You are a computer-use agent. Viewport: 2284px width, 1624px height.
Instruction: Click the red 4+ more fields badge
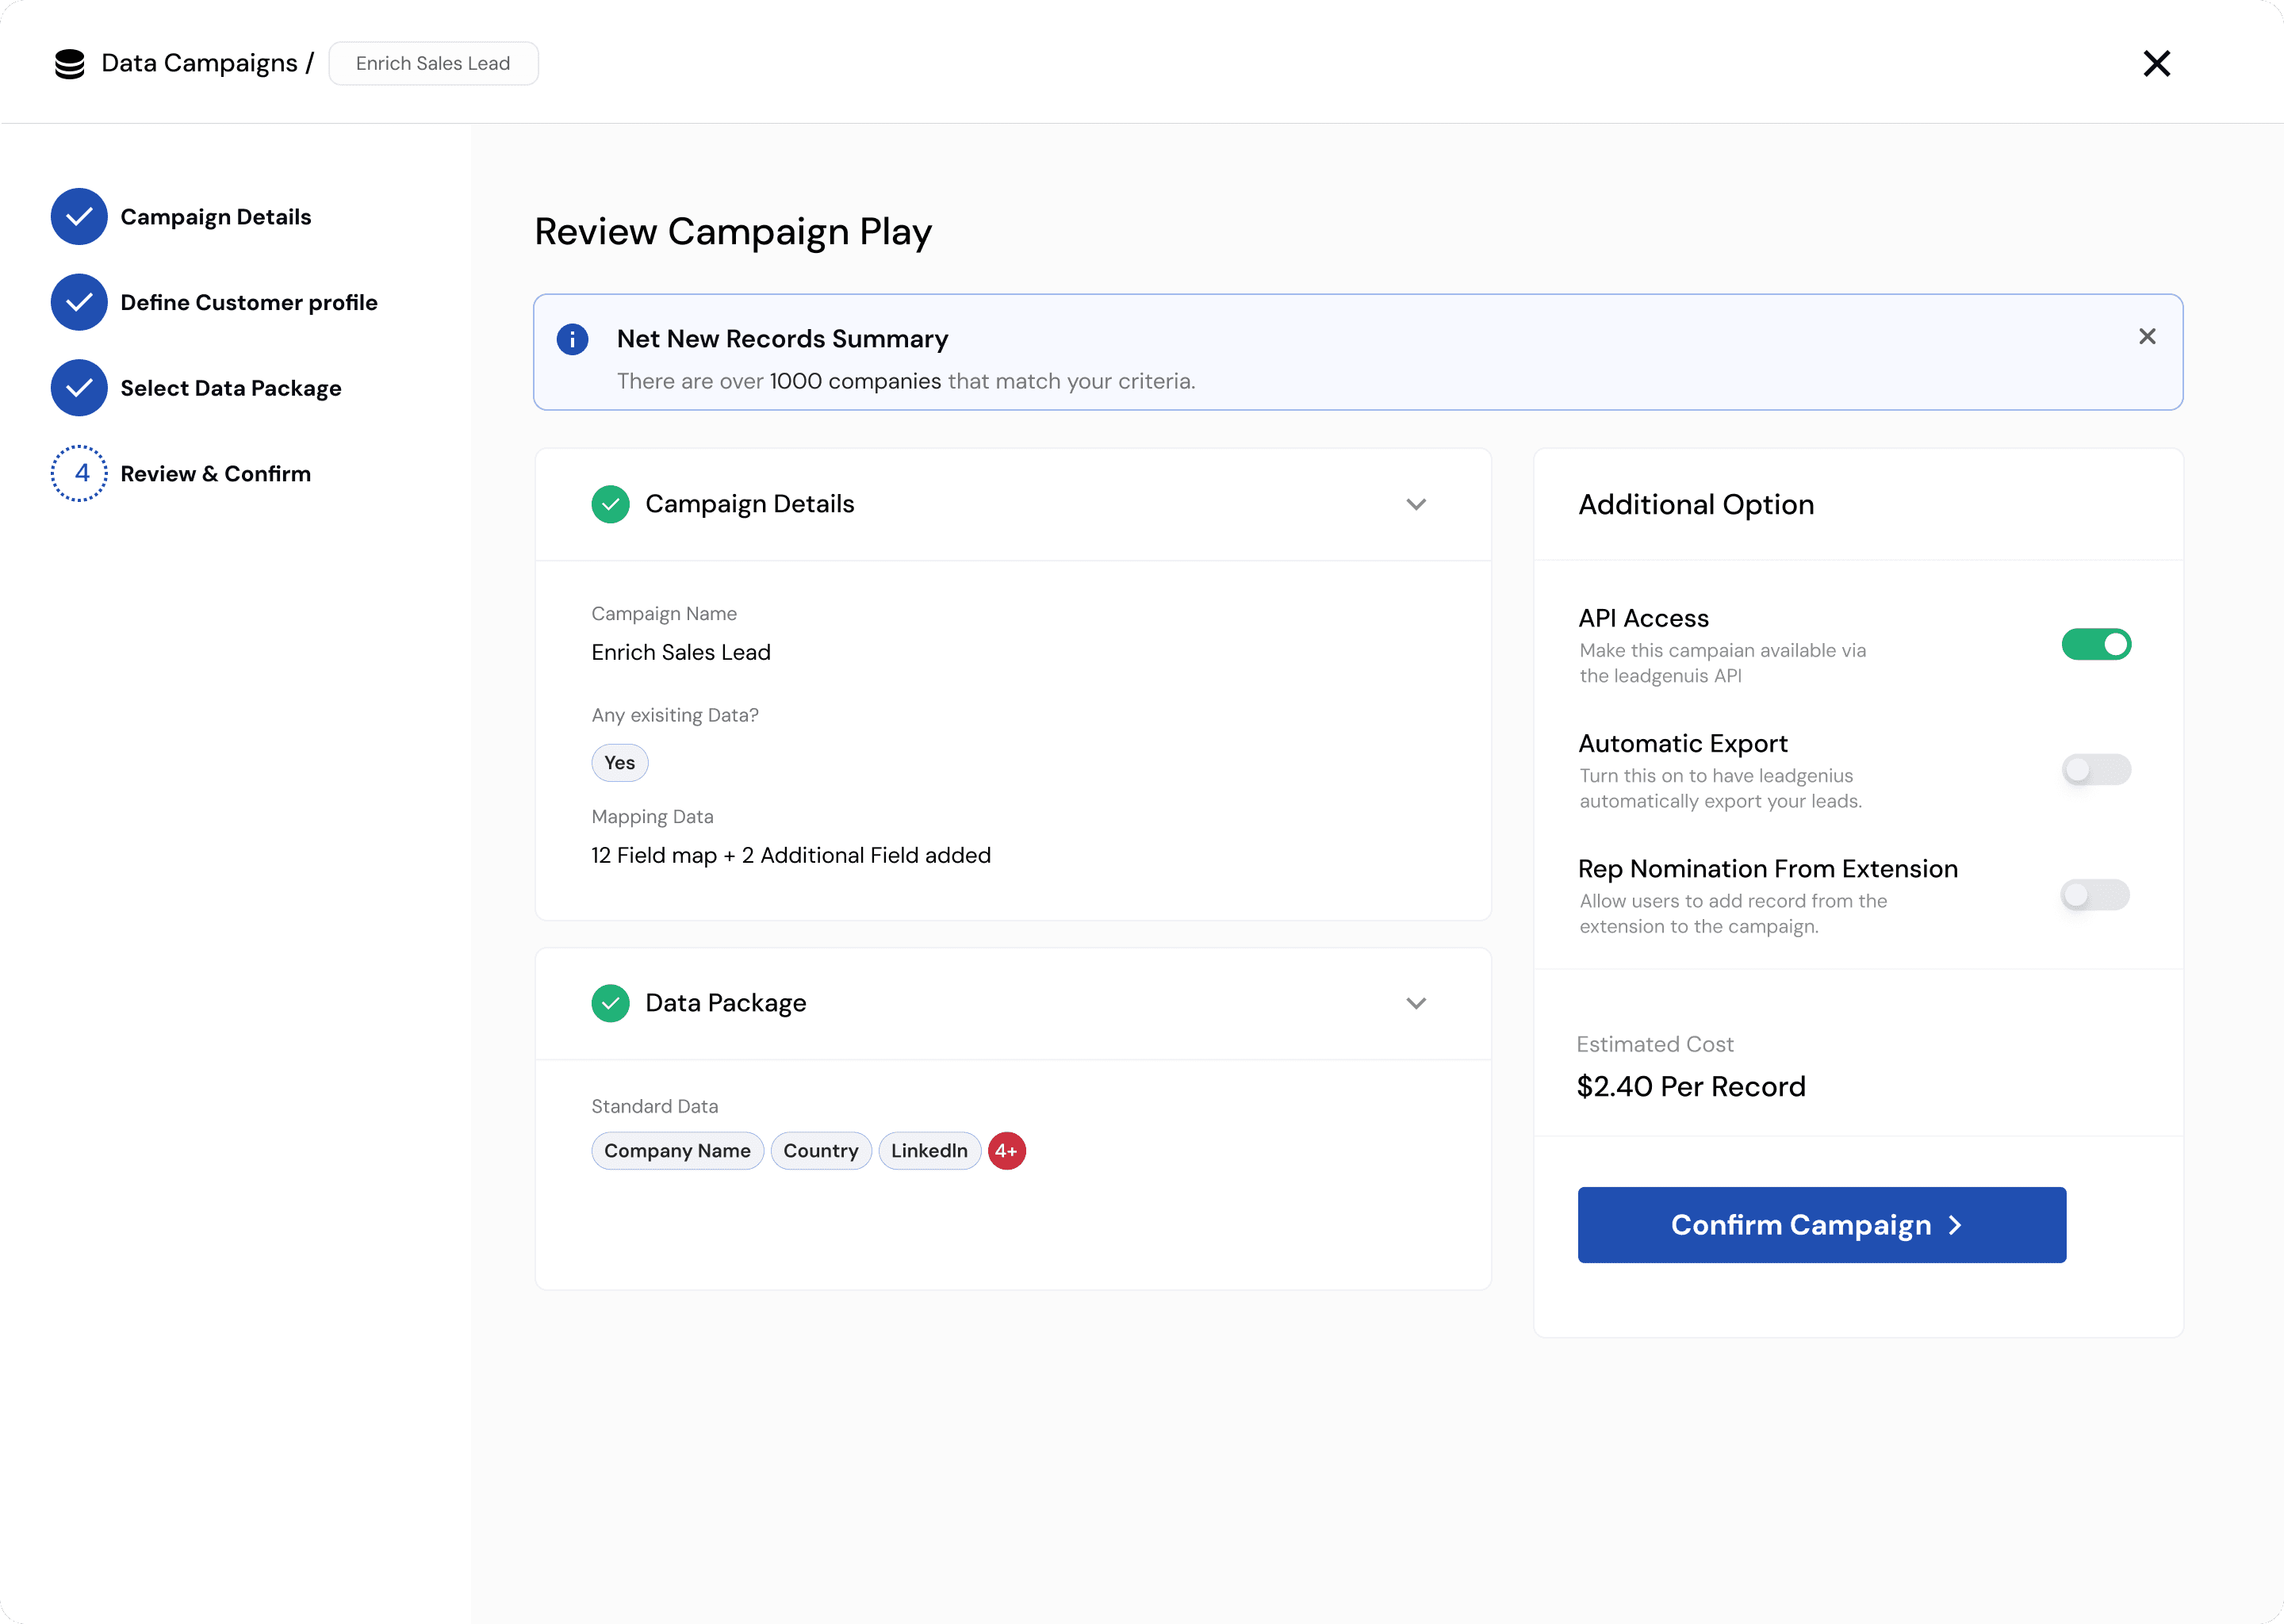1006,1151
